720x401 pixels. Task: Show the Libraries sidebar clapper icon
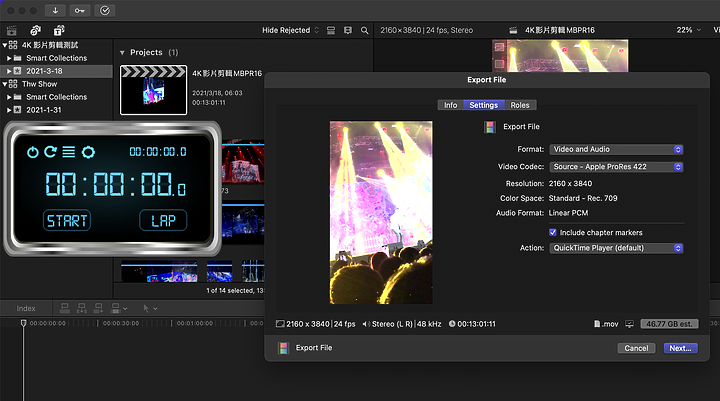click(x=11, y=30)
